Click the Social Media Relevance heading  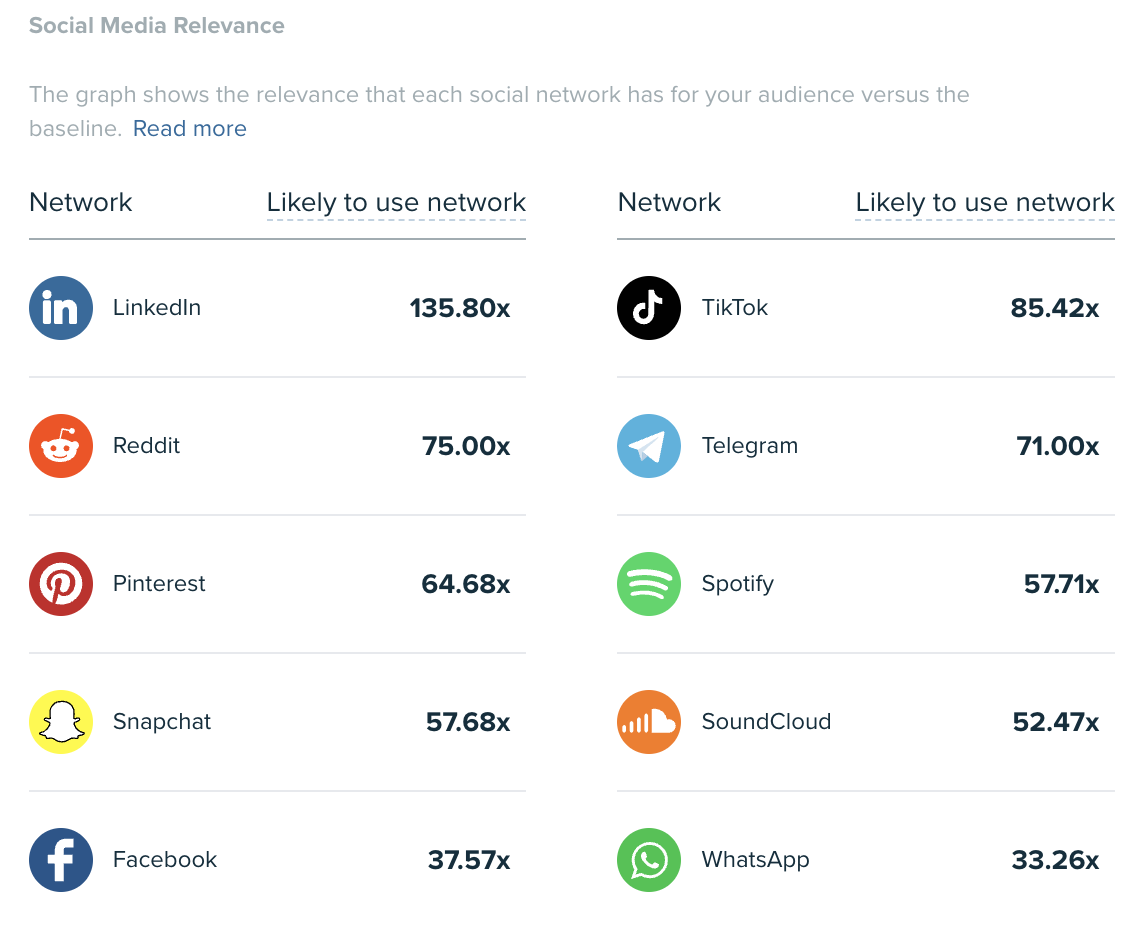157,26
